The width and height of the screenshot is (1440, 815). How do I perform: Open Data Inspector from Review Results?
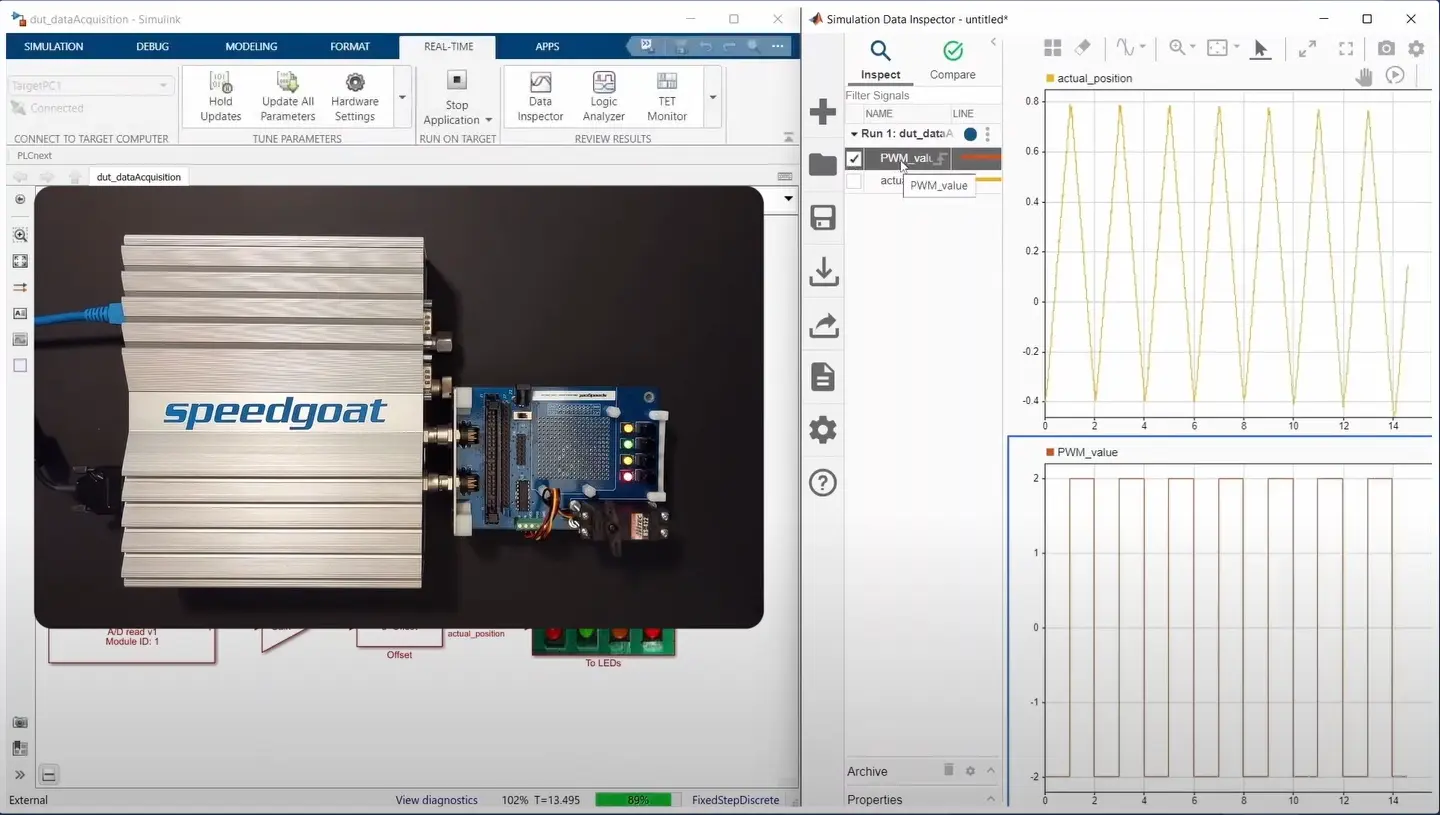(540, 96)
